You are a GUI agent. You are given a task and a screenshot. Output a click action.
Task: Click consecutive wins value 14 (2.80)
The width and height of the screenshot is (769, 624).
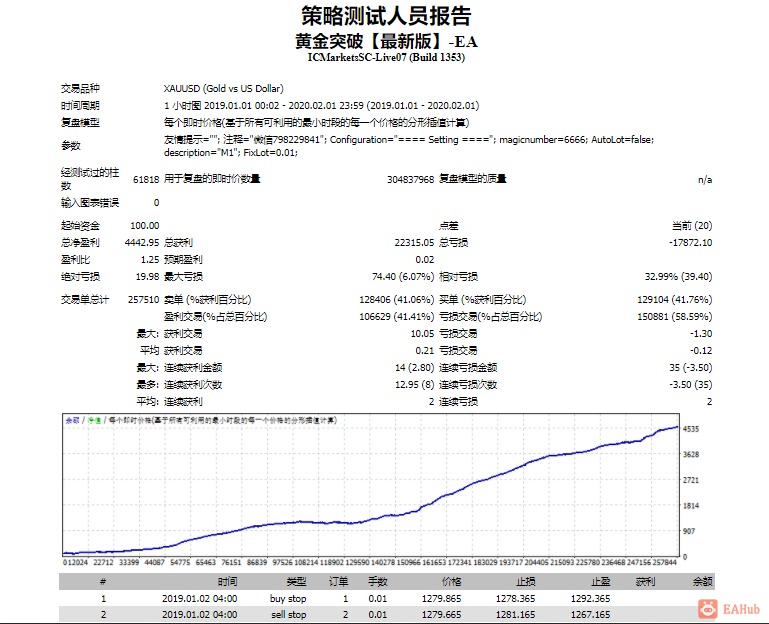(415, 368)
